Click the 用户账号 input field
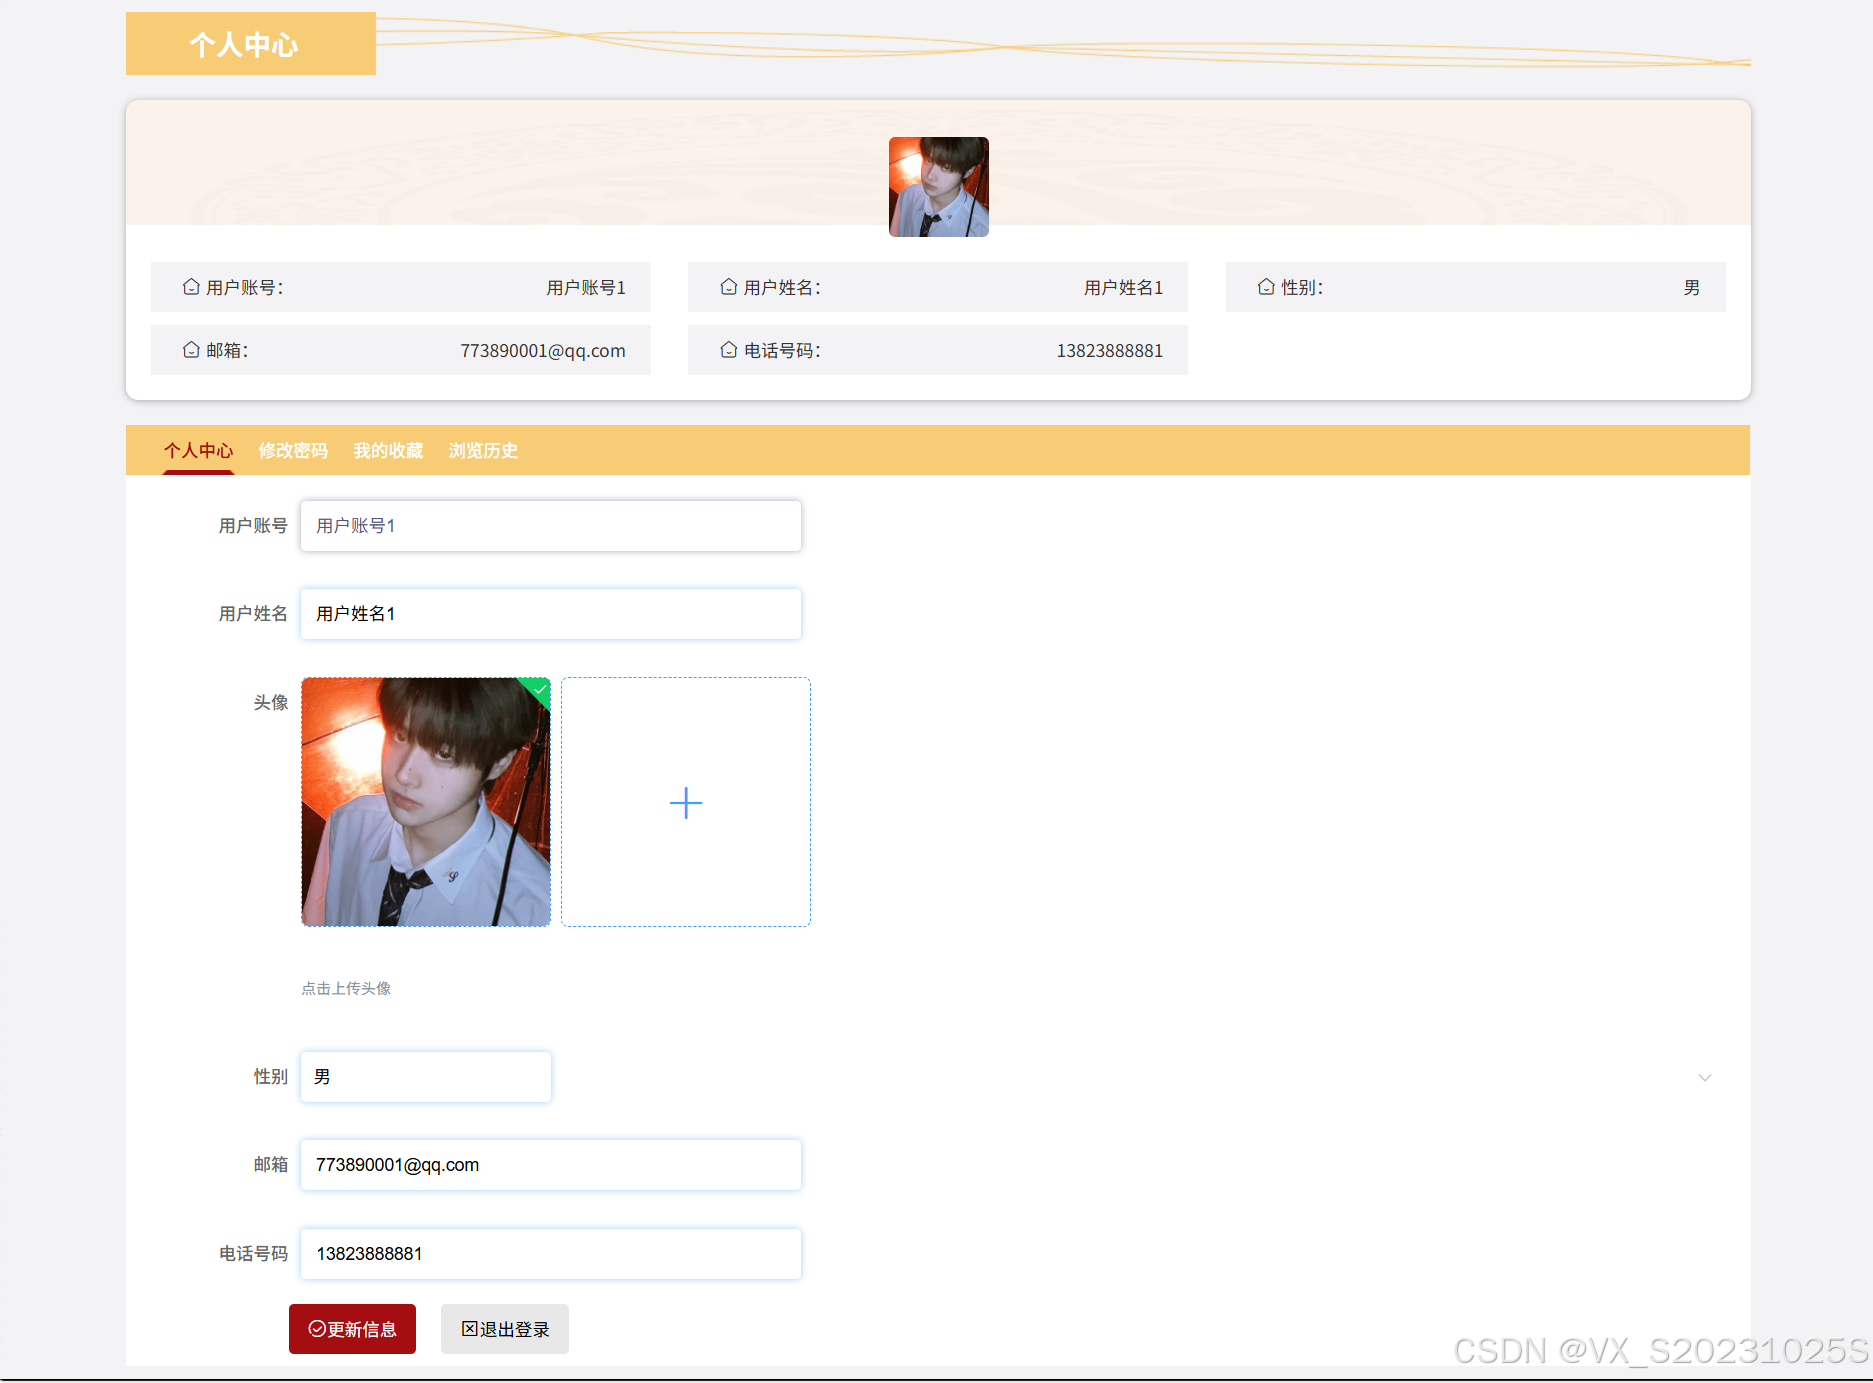 (551, 526)
